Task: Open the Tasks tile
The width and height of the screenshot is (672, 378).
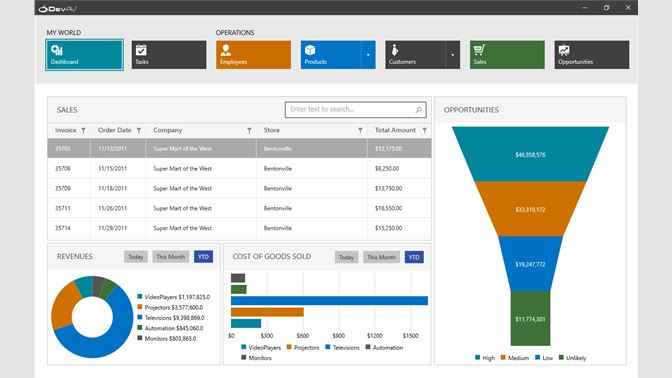Action: coord(169,55)
